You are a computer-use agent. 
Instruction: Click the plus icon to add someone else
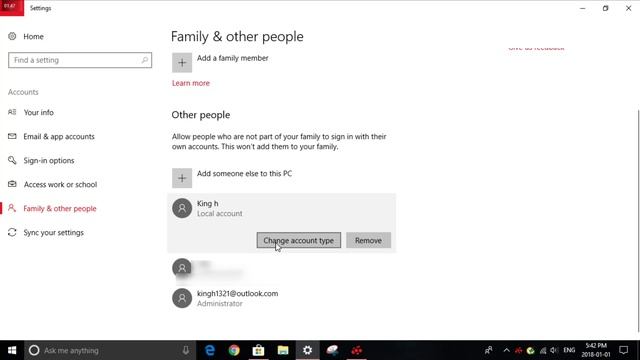click(x=182, y=178)
